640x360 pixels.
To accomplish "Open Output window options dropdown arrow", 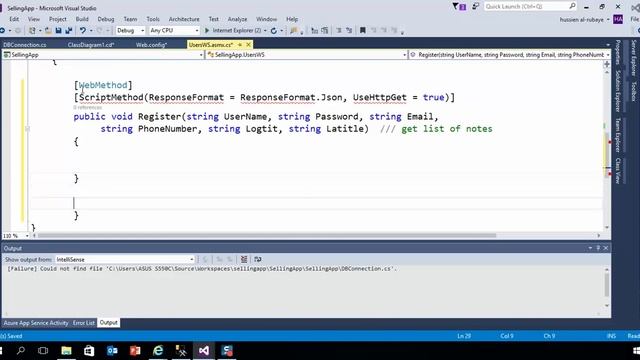I will (x=590, y=248).
